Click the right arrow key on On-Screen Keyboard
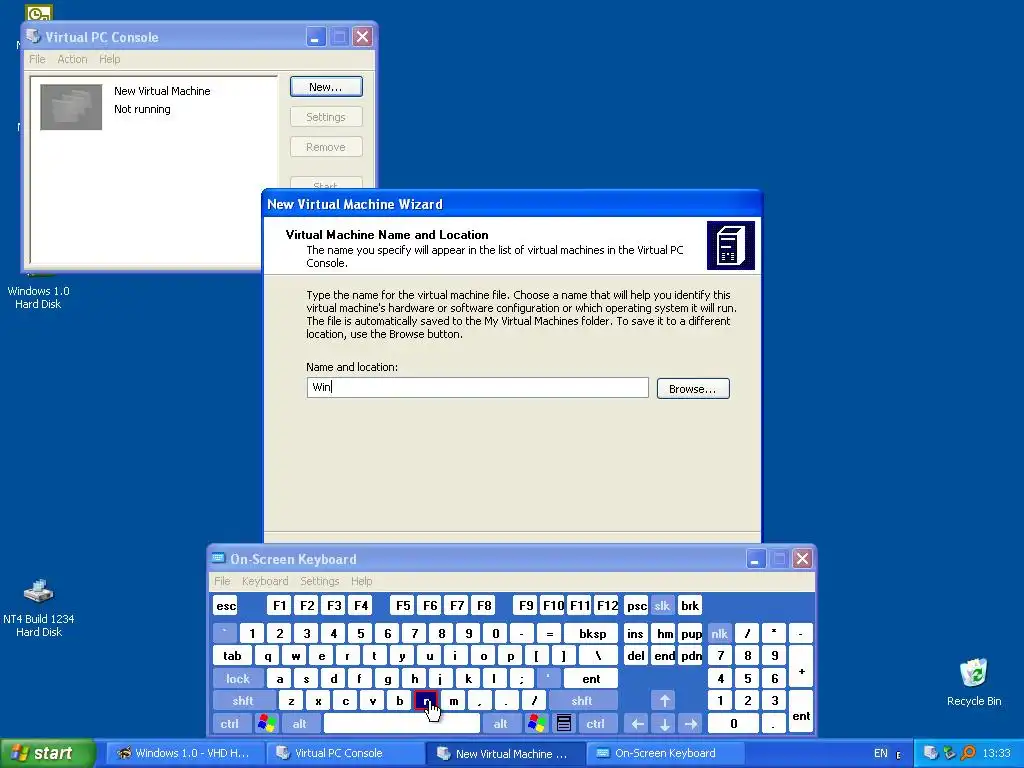The image size is (1024, 768). 691,723
